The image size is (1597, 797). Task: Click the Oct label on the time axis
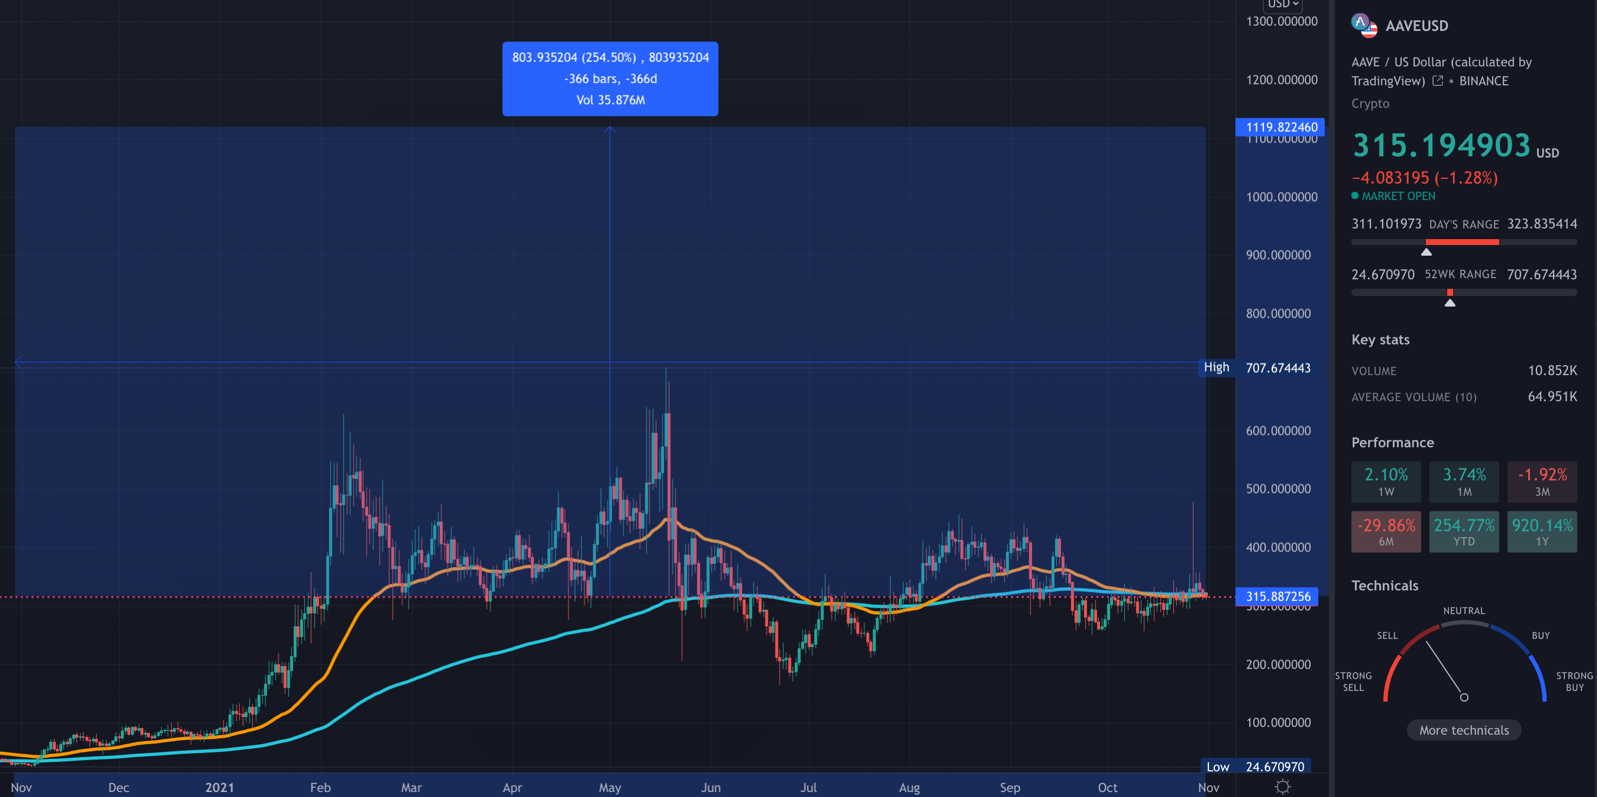tap(1107, 787)
